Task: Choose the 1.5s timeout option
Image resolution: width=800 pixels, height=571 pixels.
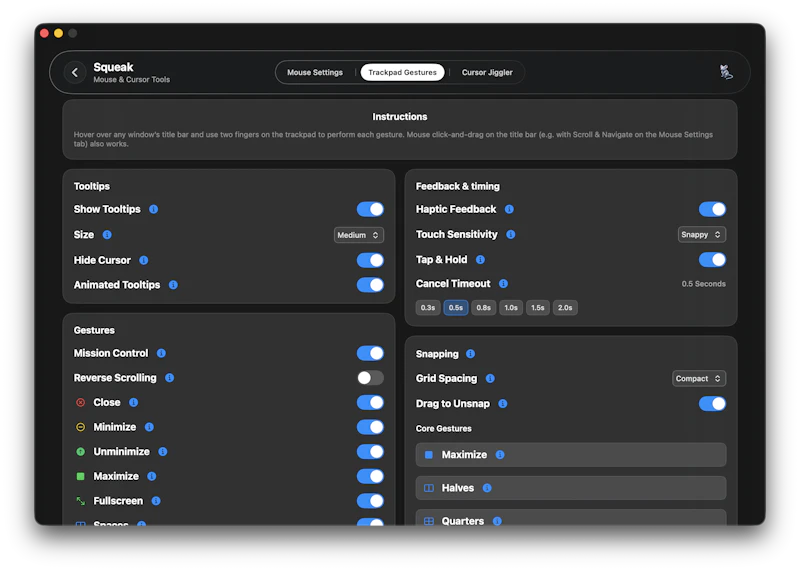Action: [x=538, y=308]
